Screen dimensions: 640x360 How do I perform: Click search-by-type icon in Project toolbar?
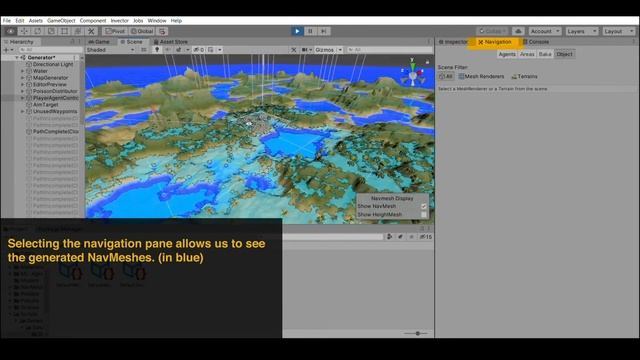(x=389, y=237)
